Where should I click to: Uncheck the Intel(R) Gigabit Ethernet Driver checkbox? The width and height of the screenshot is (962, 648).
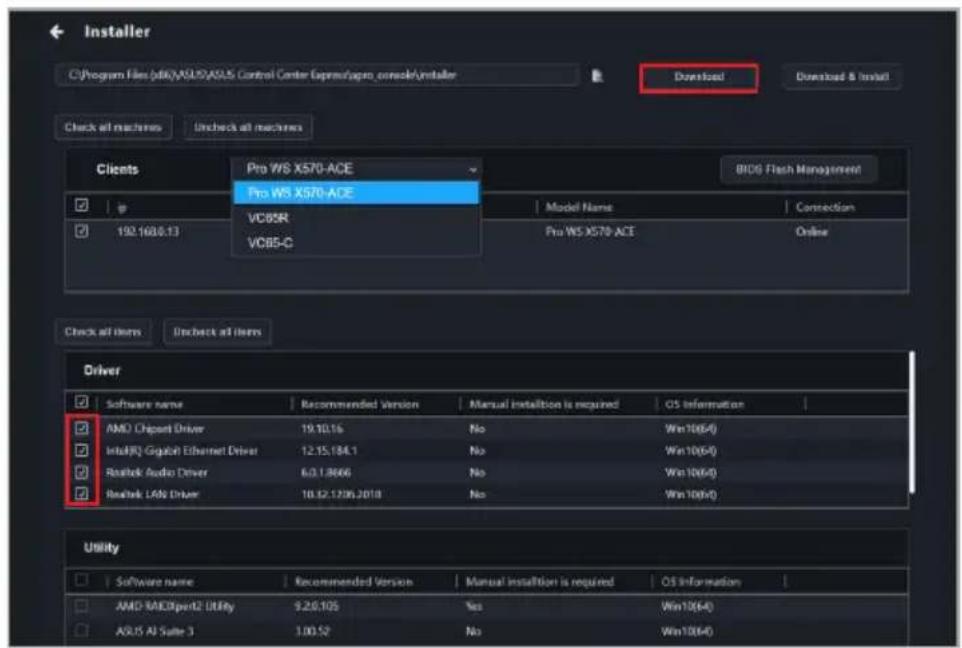82,450
